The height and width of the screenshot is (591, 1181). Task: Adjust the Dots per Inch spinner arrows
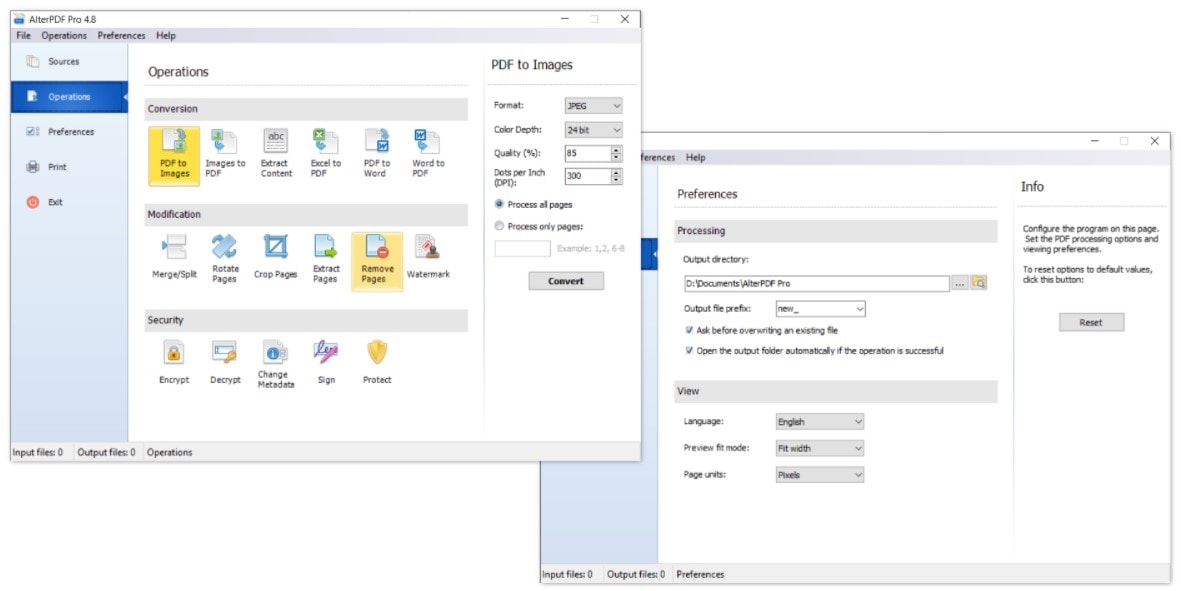click(616, 176)
